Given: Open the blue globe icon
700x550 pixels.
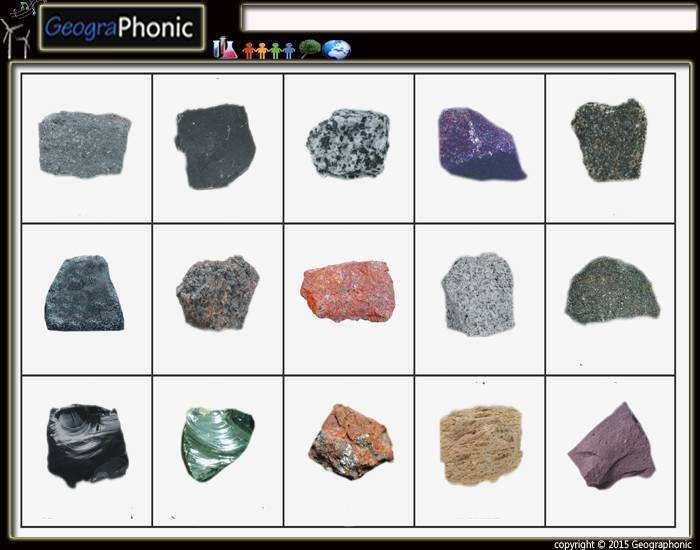Looking at the screenshot, I should coord(336,49).
